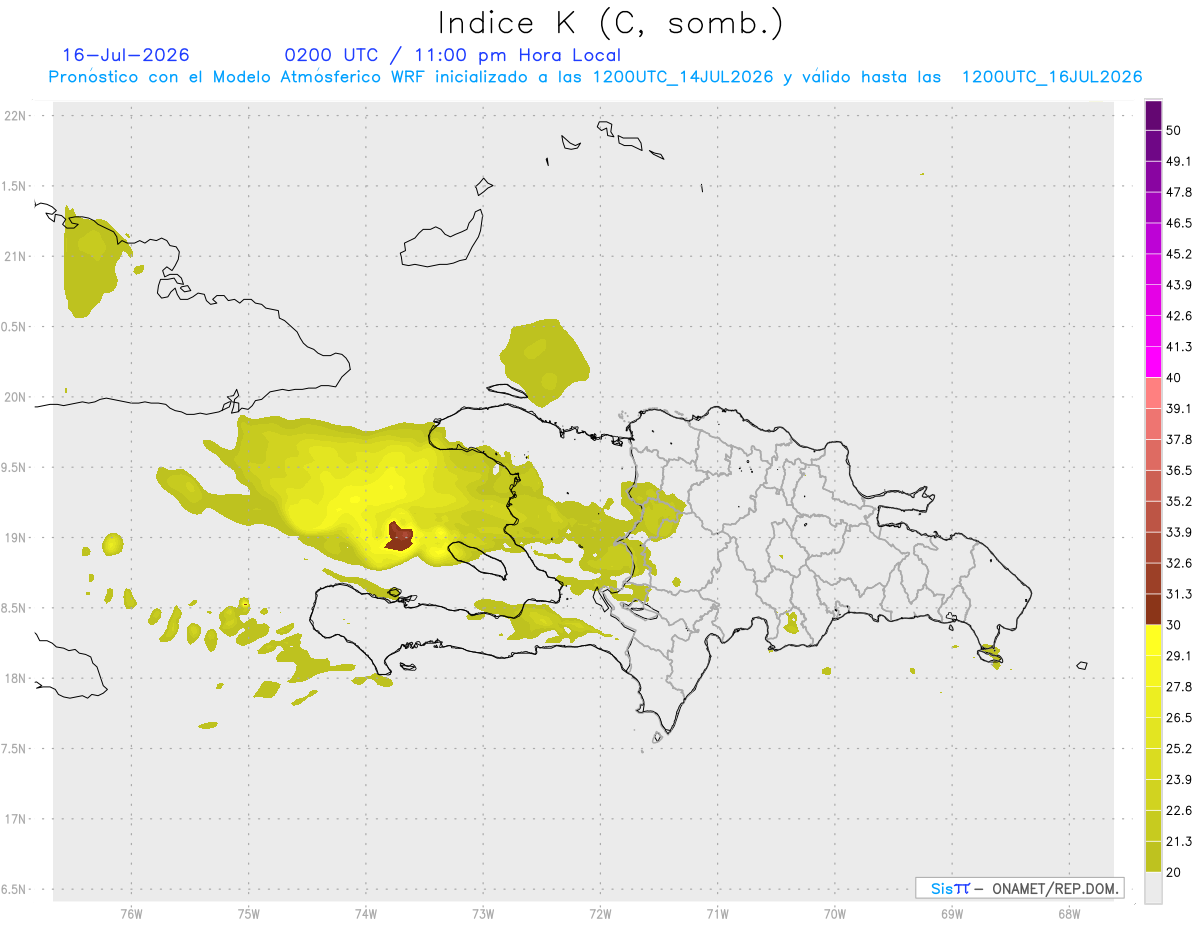This screenshot has height=927, width=1200.
Task: Click the gray legend segment below 20
Action: click(x=1154, y=887)
